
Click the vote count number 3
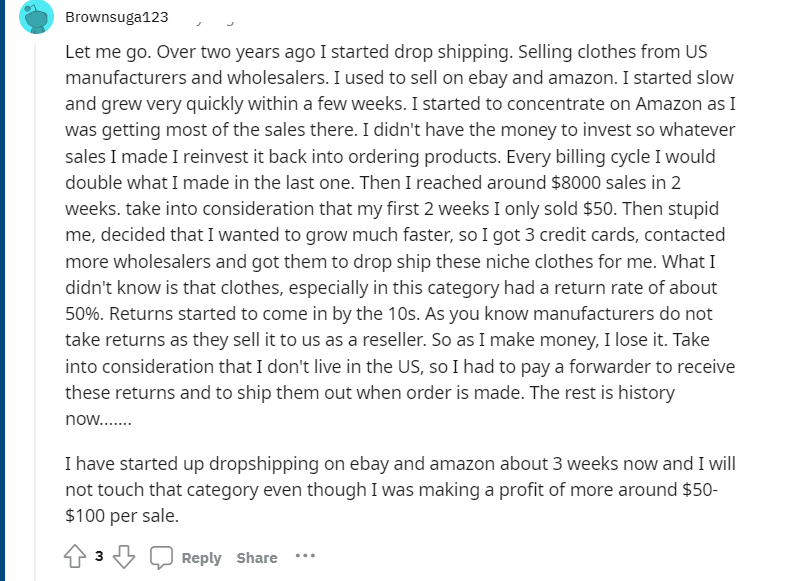99,556
